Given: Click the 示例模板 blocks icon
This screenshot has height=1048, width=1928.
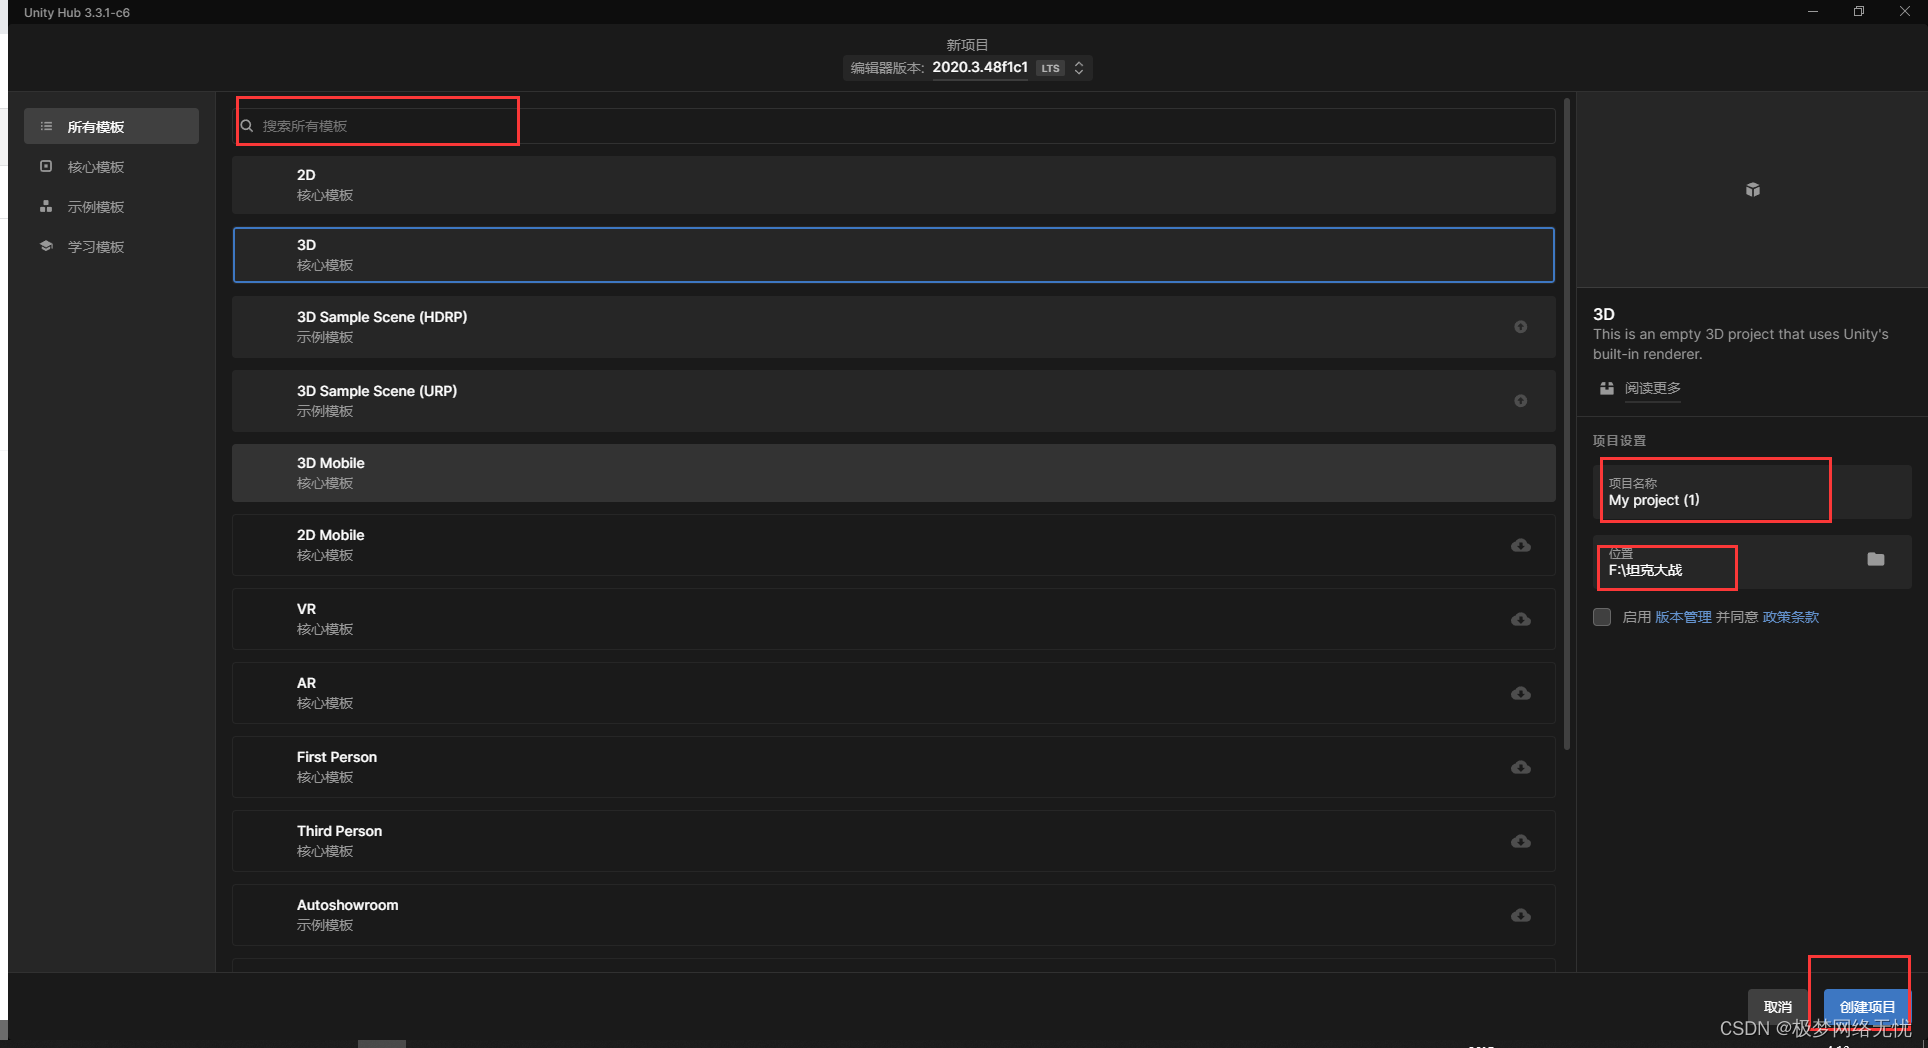Looking at the screenshot, I should (x=46, y=206).
